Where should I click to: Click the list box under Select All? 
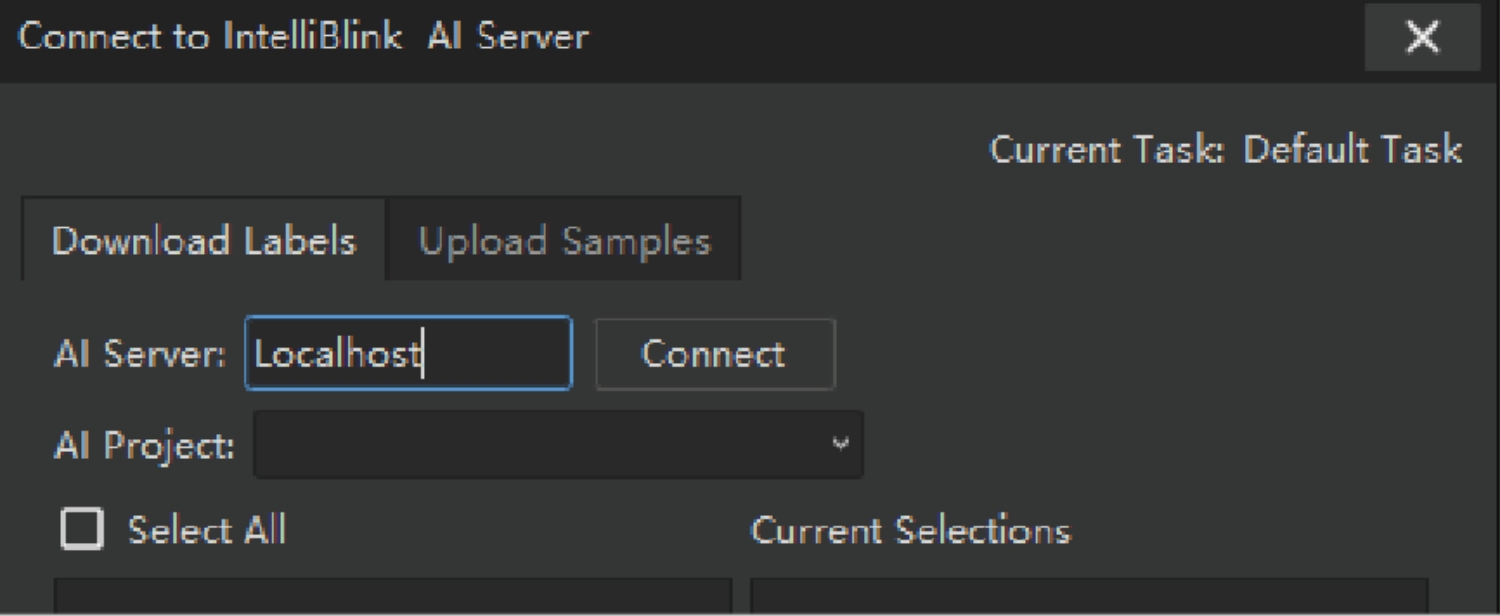coord(392,597)
